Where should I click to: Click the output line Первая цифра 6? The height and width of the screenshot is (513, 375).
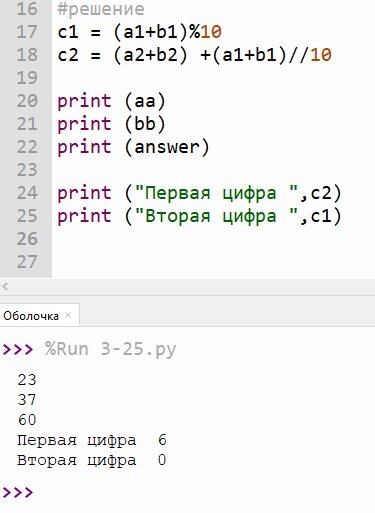click(92, 440)
